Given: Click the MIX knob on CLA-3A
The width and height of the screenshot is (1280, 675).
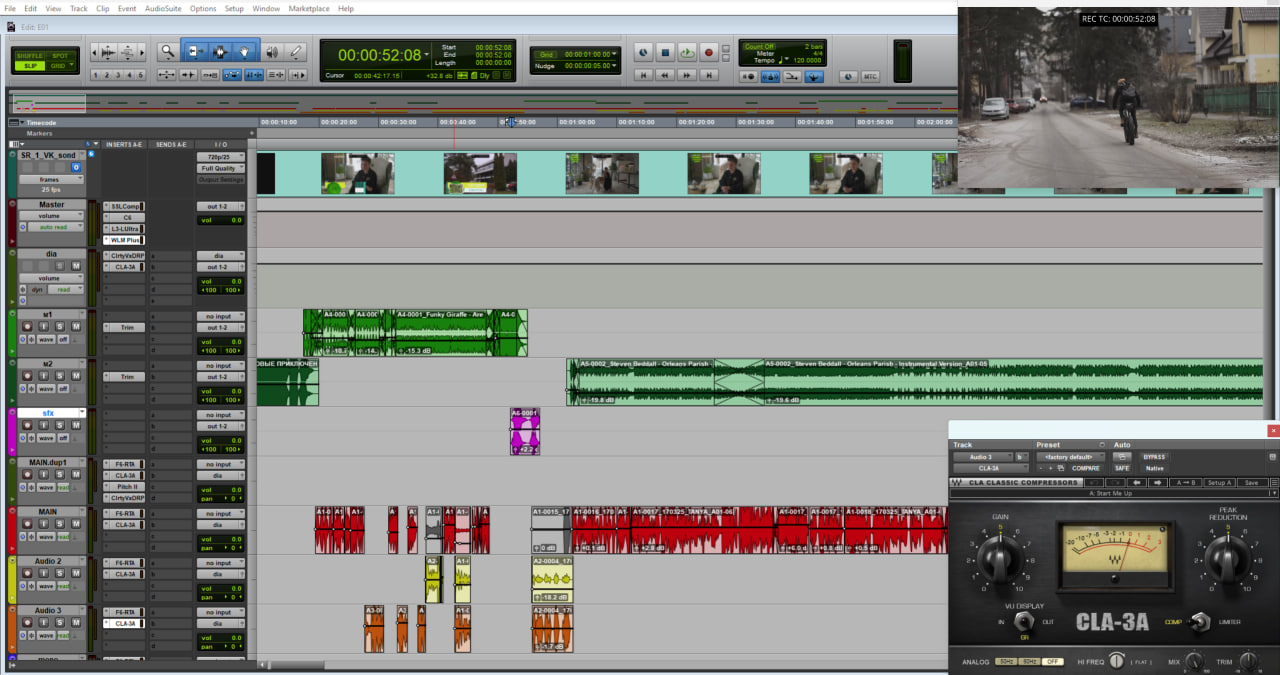Looking at the screenshot, I should [1194, 661].
